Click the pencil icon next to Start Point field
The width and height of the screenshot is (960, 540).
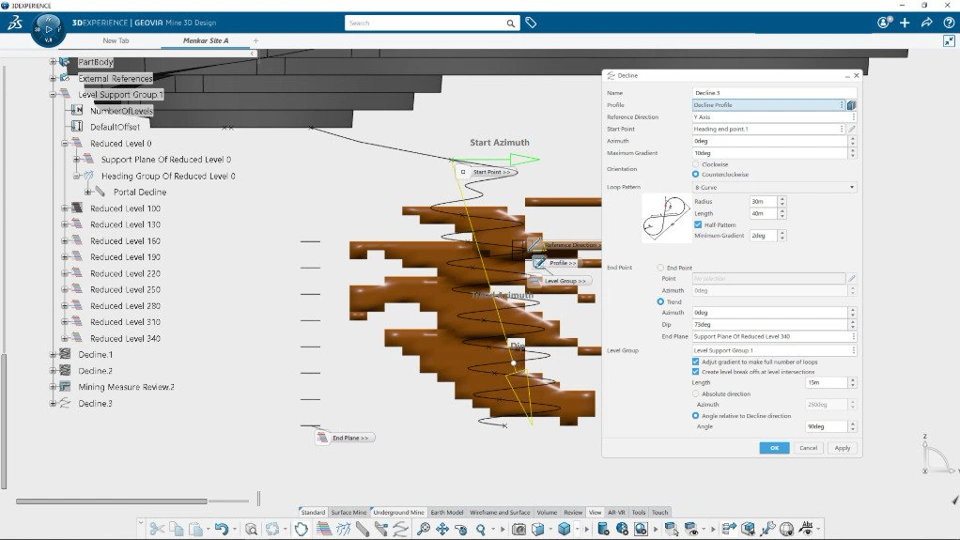click(852, 129)
